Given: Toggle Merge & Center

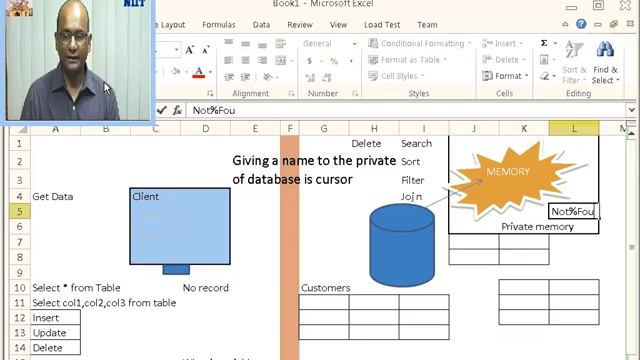Looking at the screenshot, I should click(x=281, y=60).
